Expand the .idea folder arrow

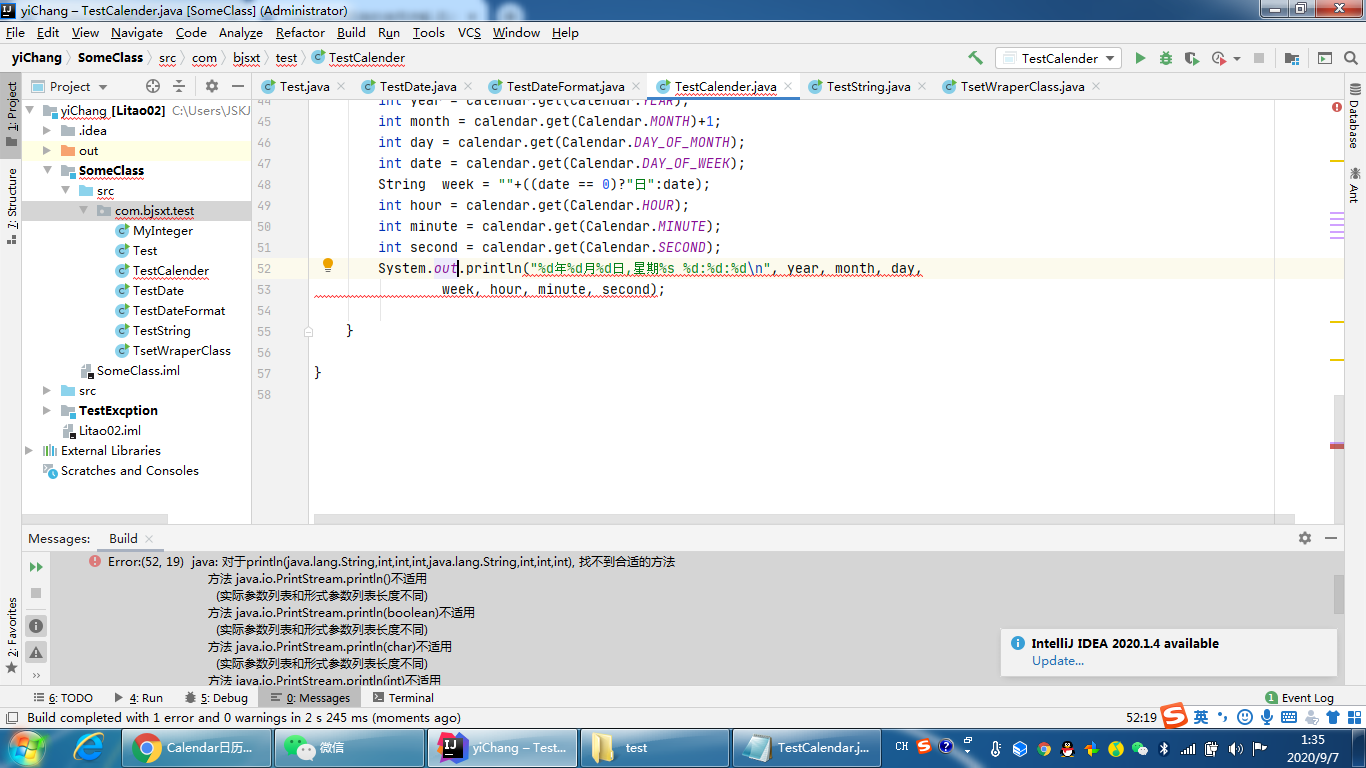point(47,131)
